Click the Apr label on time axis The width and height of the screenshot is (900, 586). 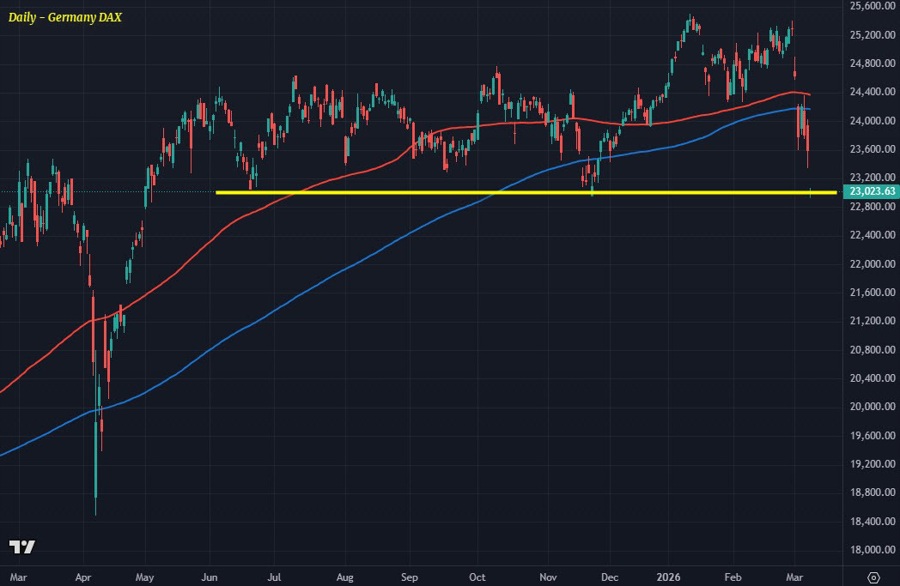click(x=82, y=577)
